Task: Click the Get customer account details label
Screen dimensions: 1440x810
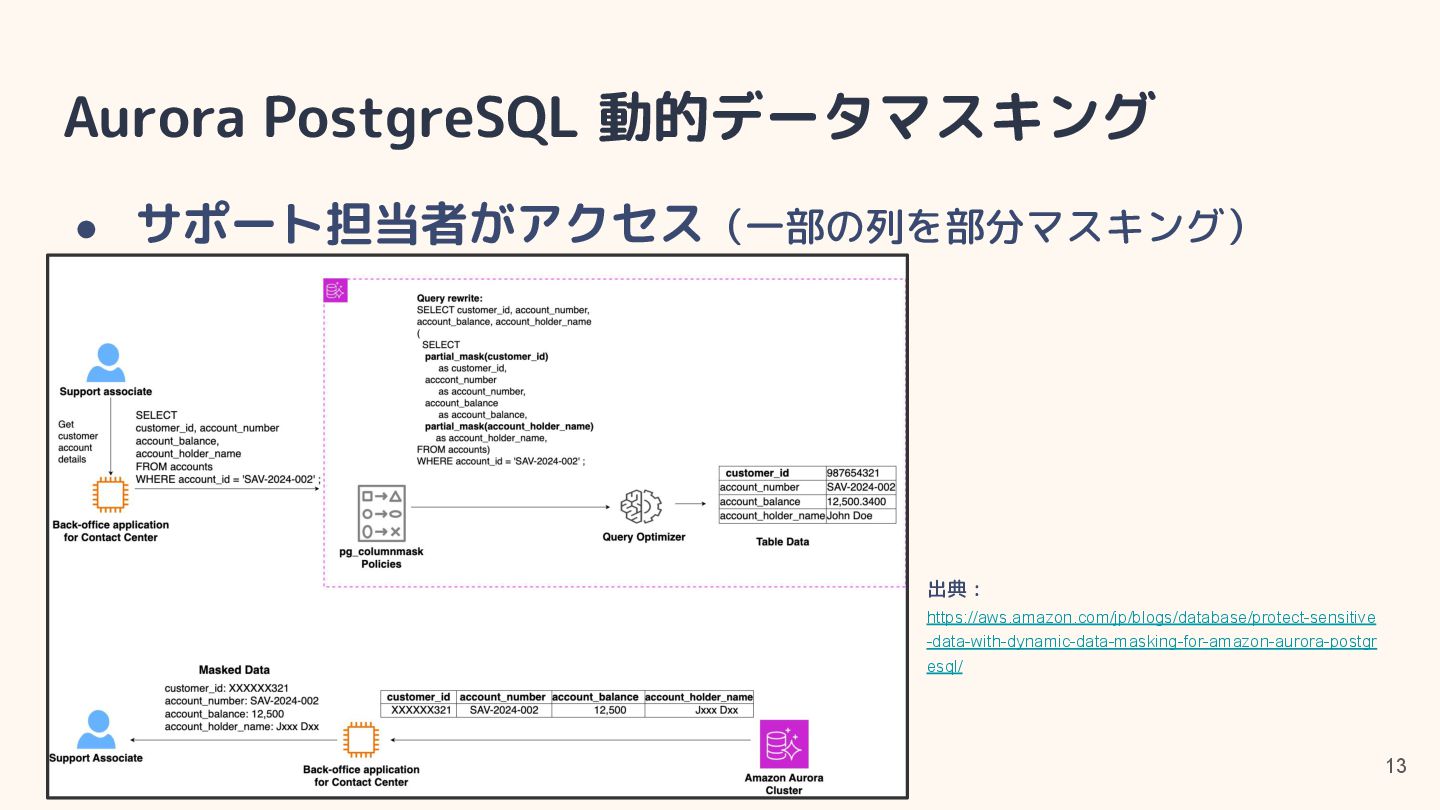Action: (78, 442)
